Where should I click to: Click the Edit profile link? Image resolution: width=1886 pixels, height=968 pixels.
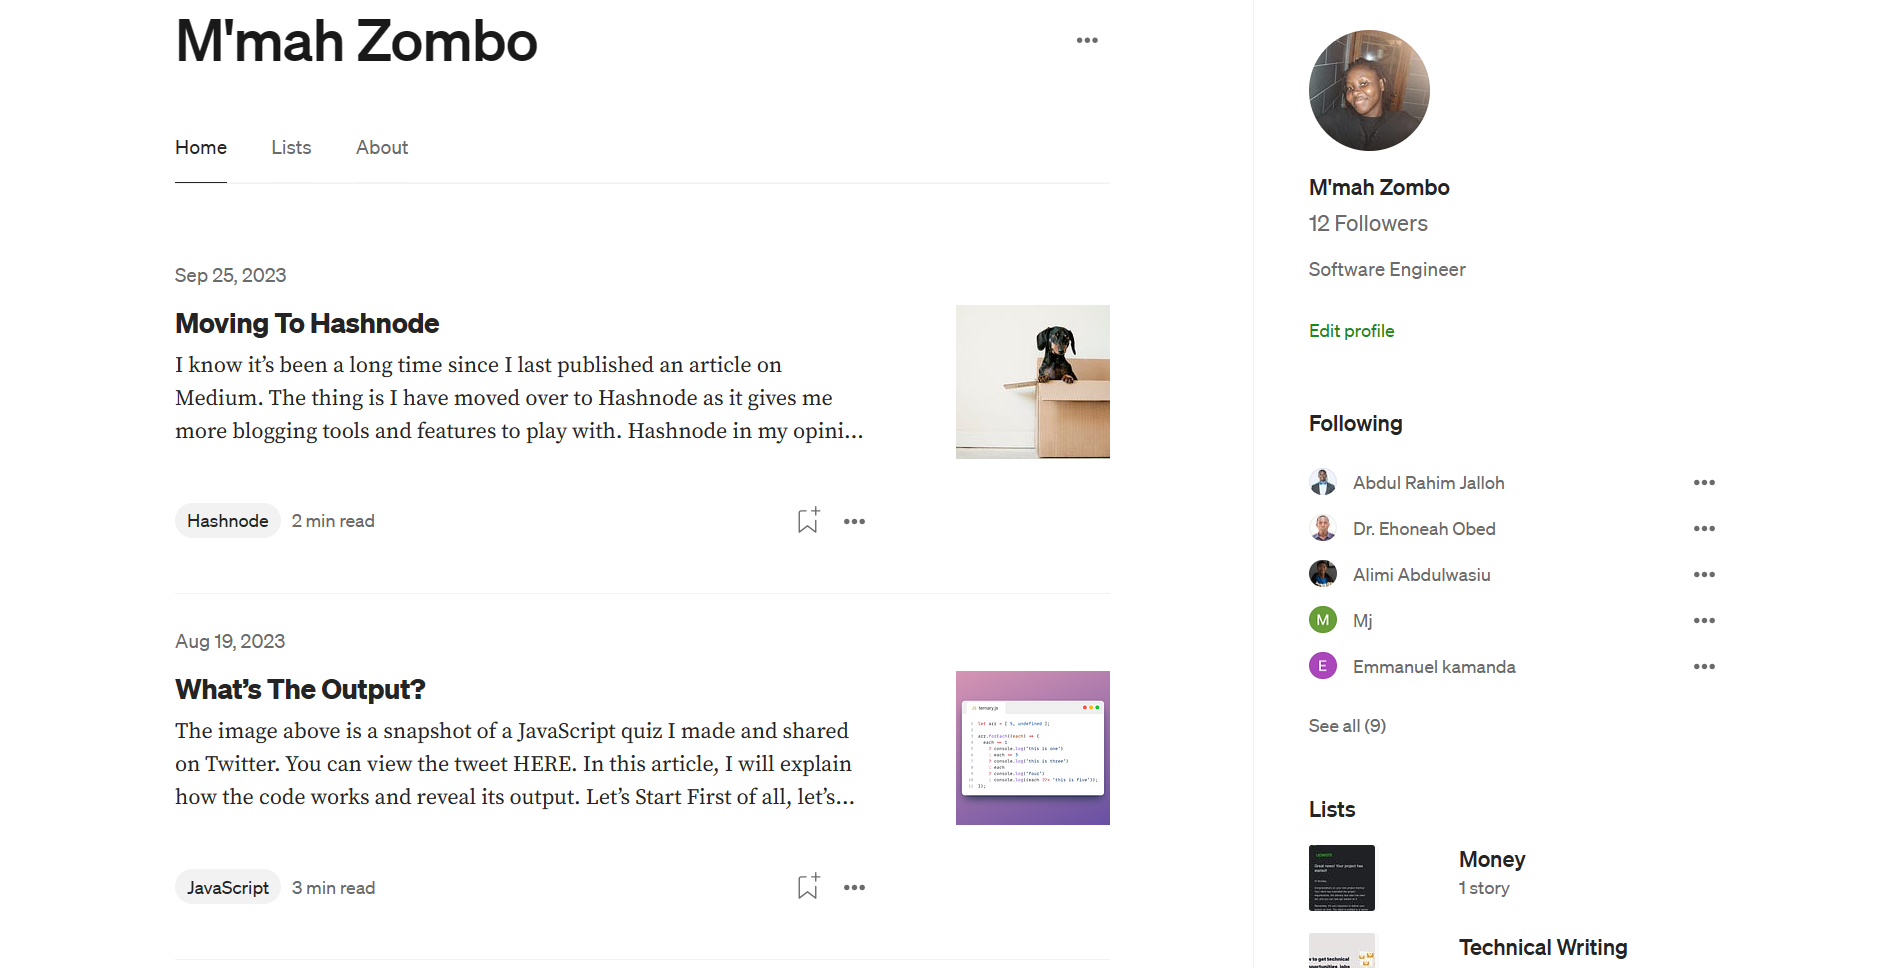coord(1351,331)
